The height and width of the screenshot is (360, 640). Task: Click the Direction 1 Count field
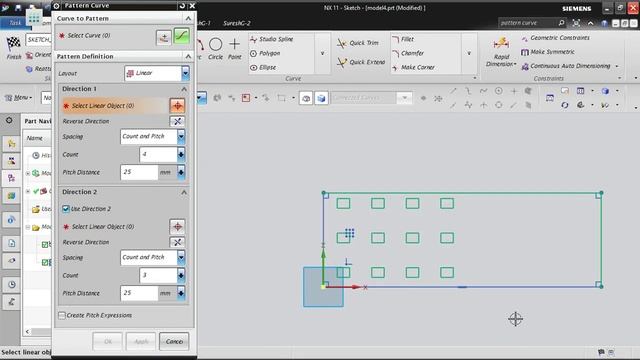coord(158,154)
